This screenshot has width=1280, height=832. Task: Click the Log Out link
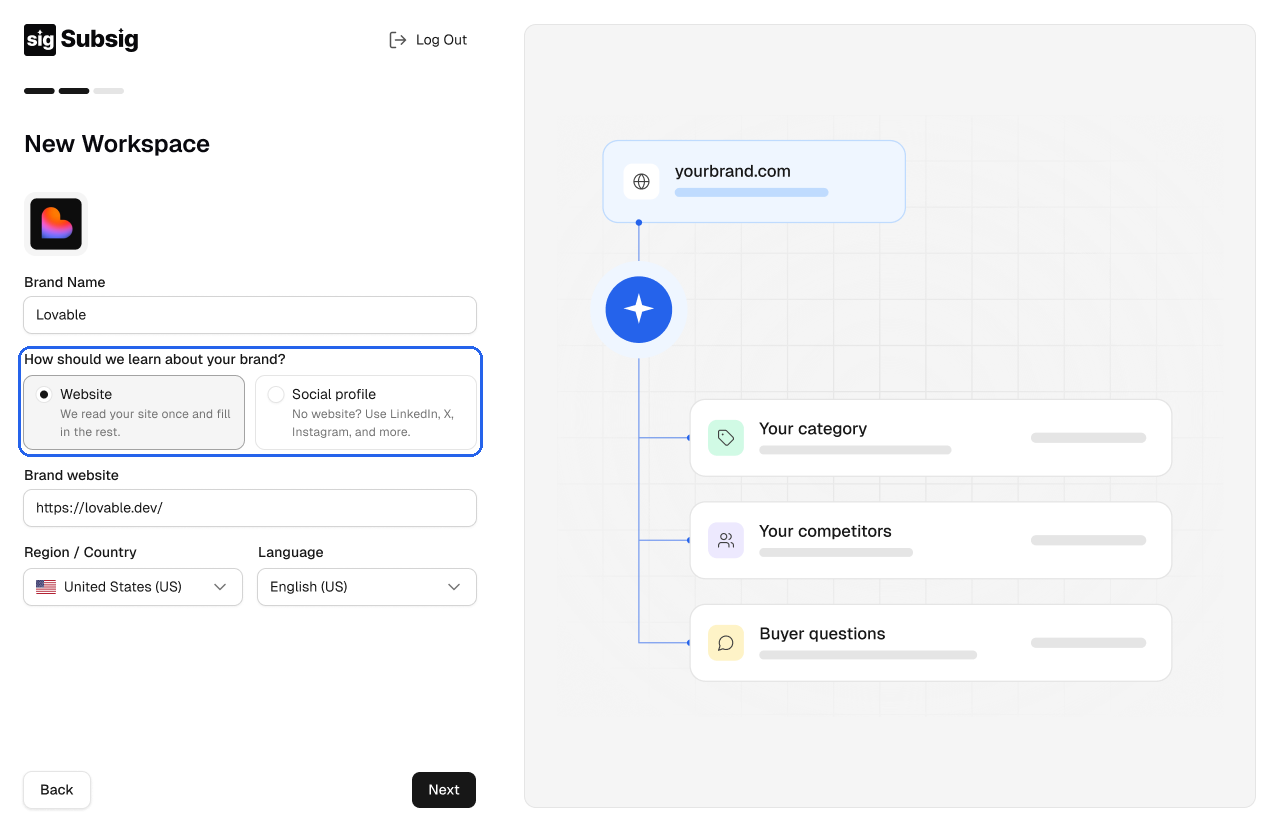pyautogui.click(x=428, y=40)
